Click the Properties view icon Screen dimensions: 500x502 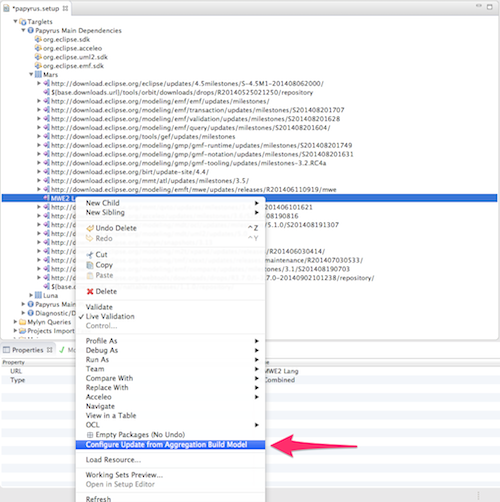6,350
